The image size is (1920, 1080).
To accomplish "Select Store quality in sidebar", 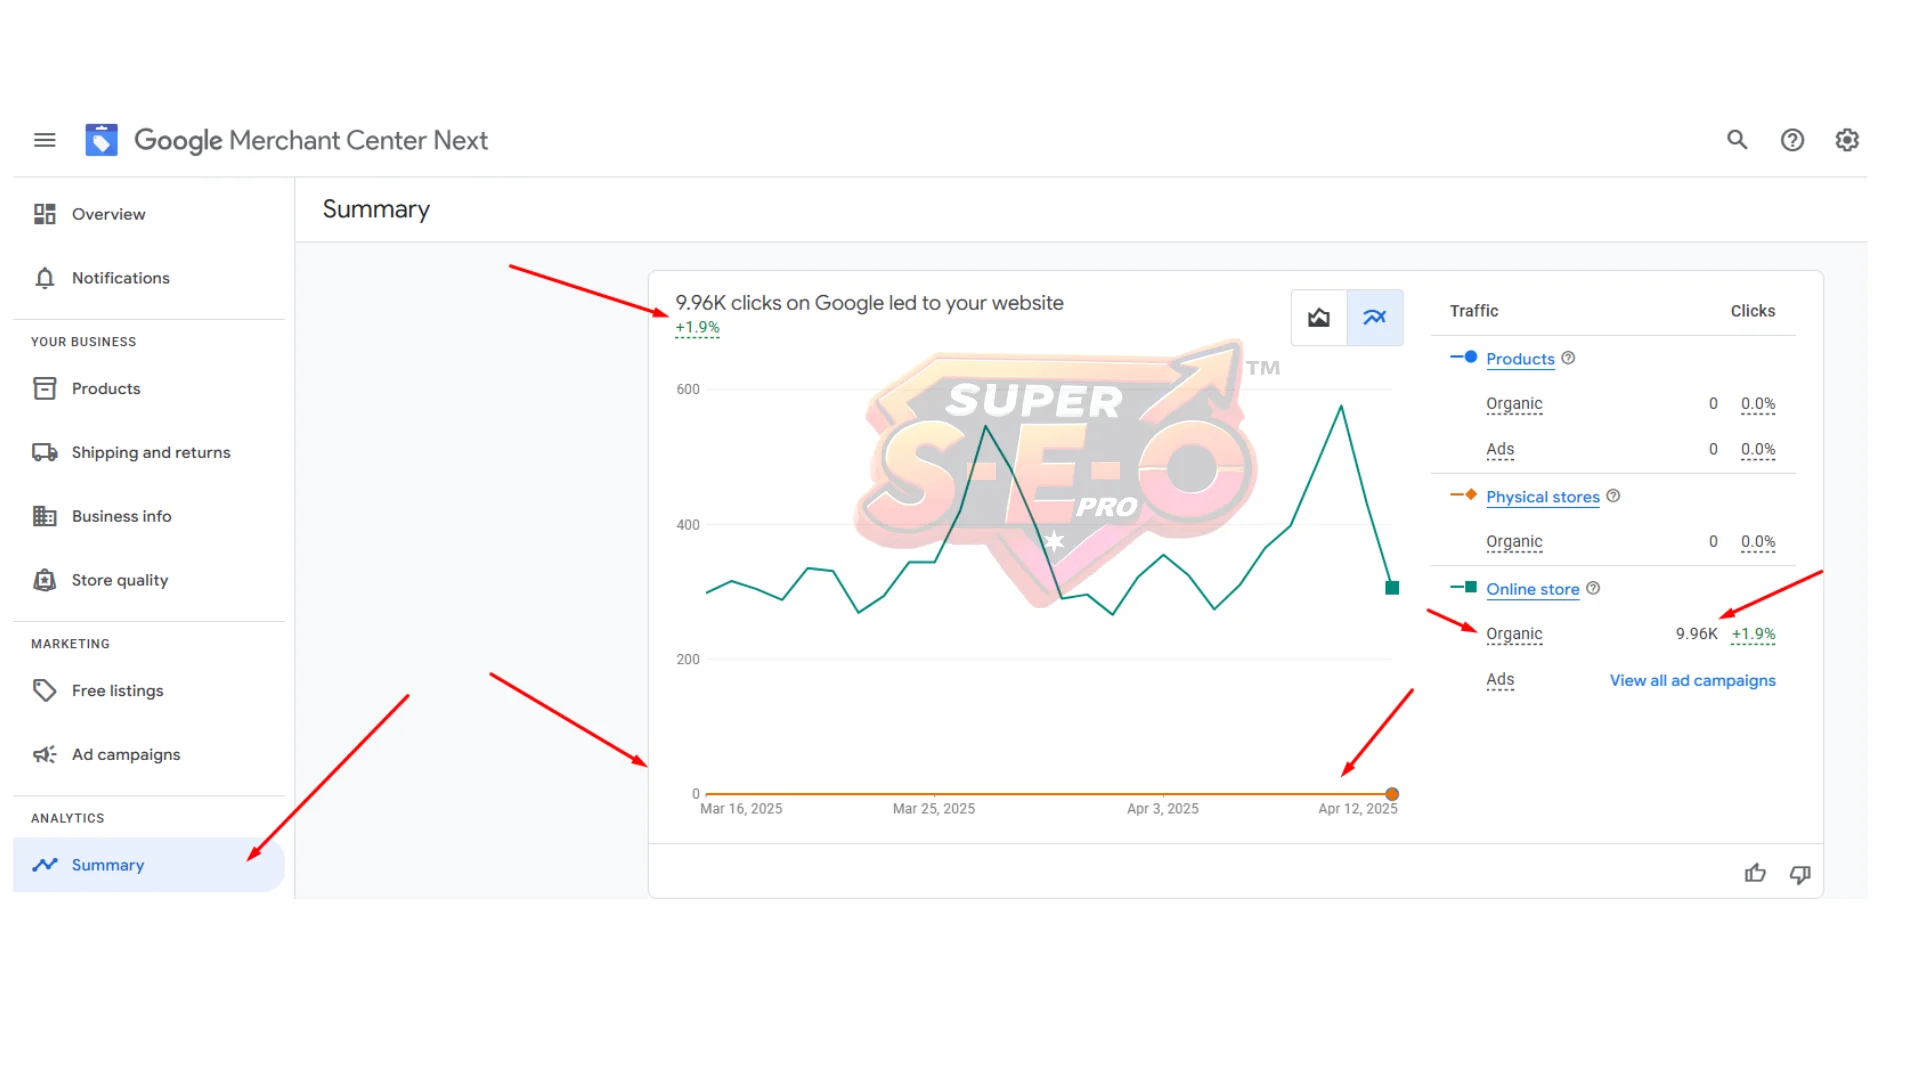I will [119, 580].
